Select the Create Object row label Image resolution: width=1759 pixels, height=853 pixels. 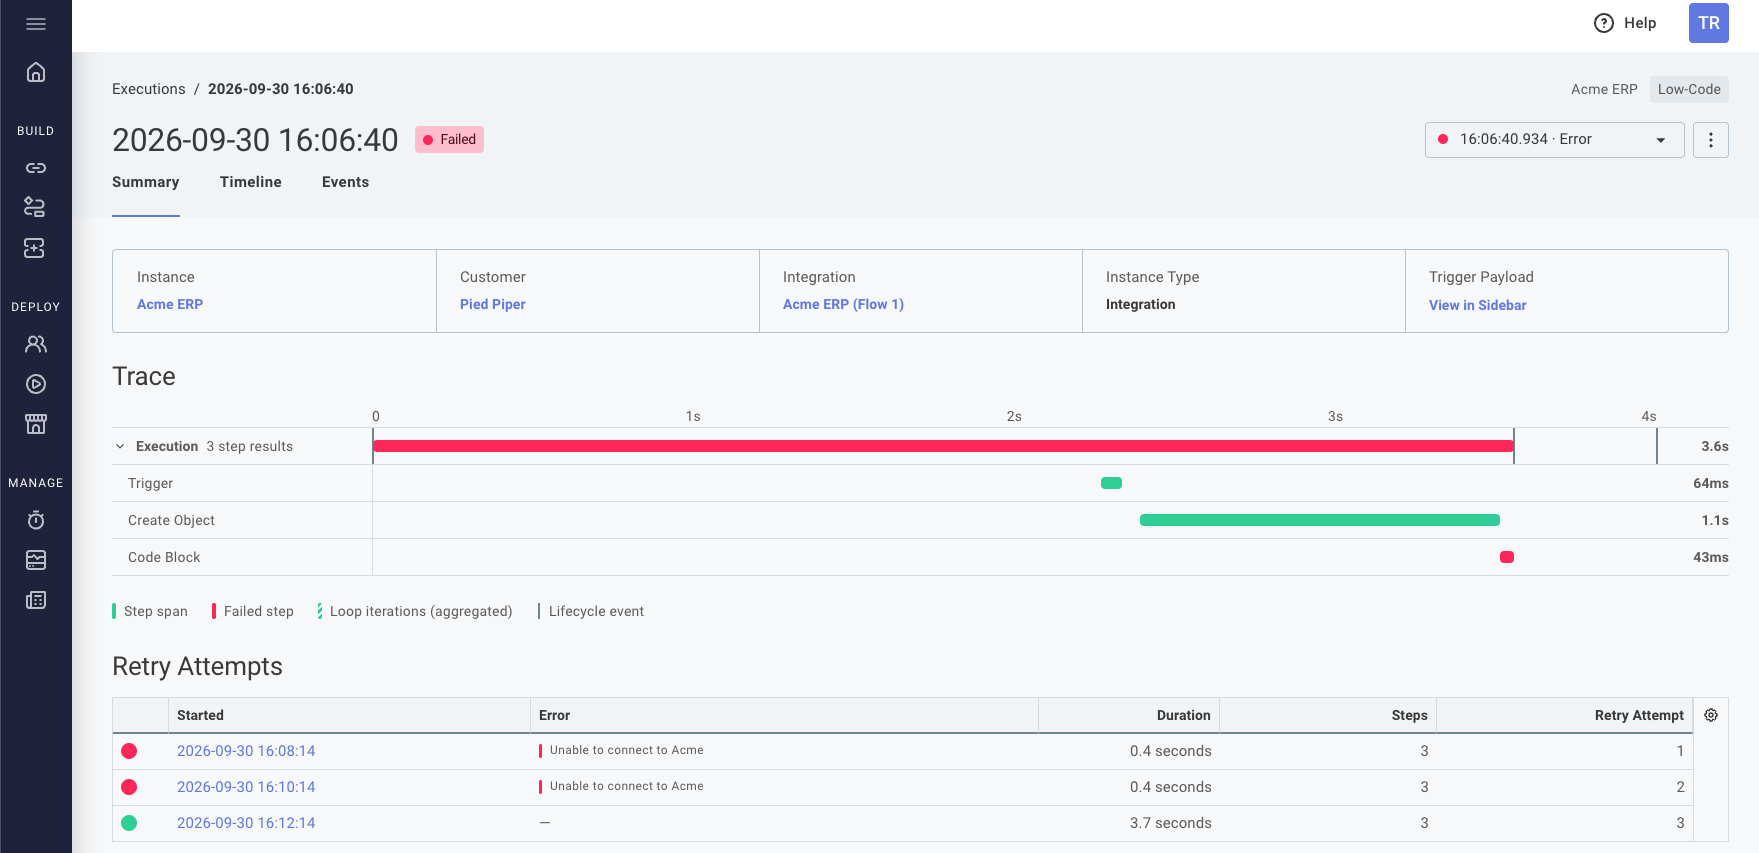[x=171, y=520]
